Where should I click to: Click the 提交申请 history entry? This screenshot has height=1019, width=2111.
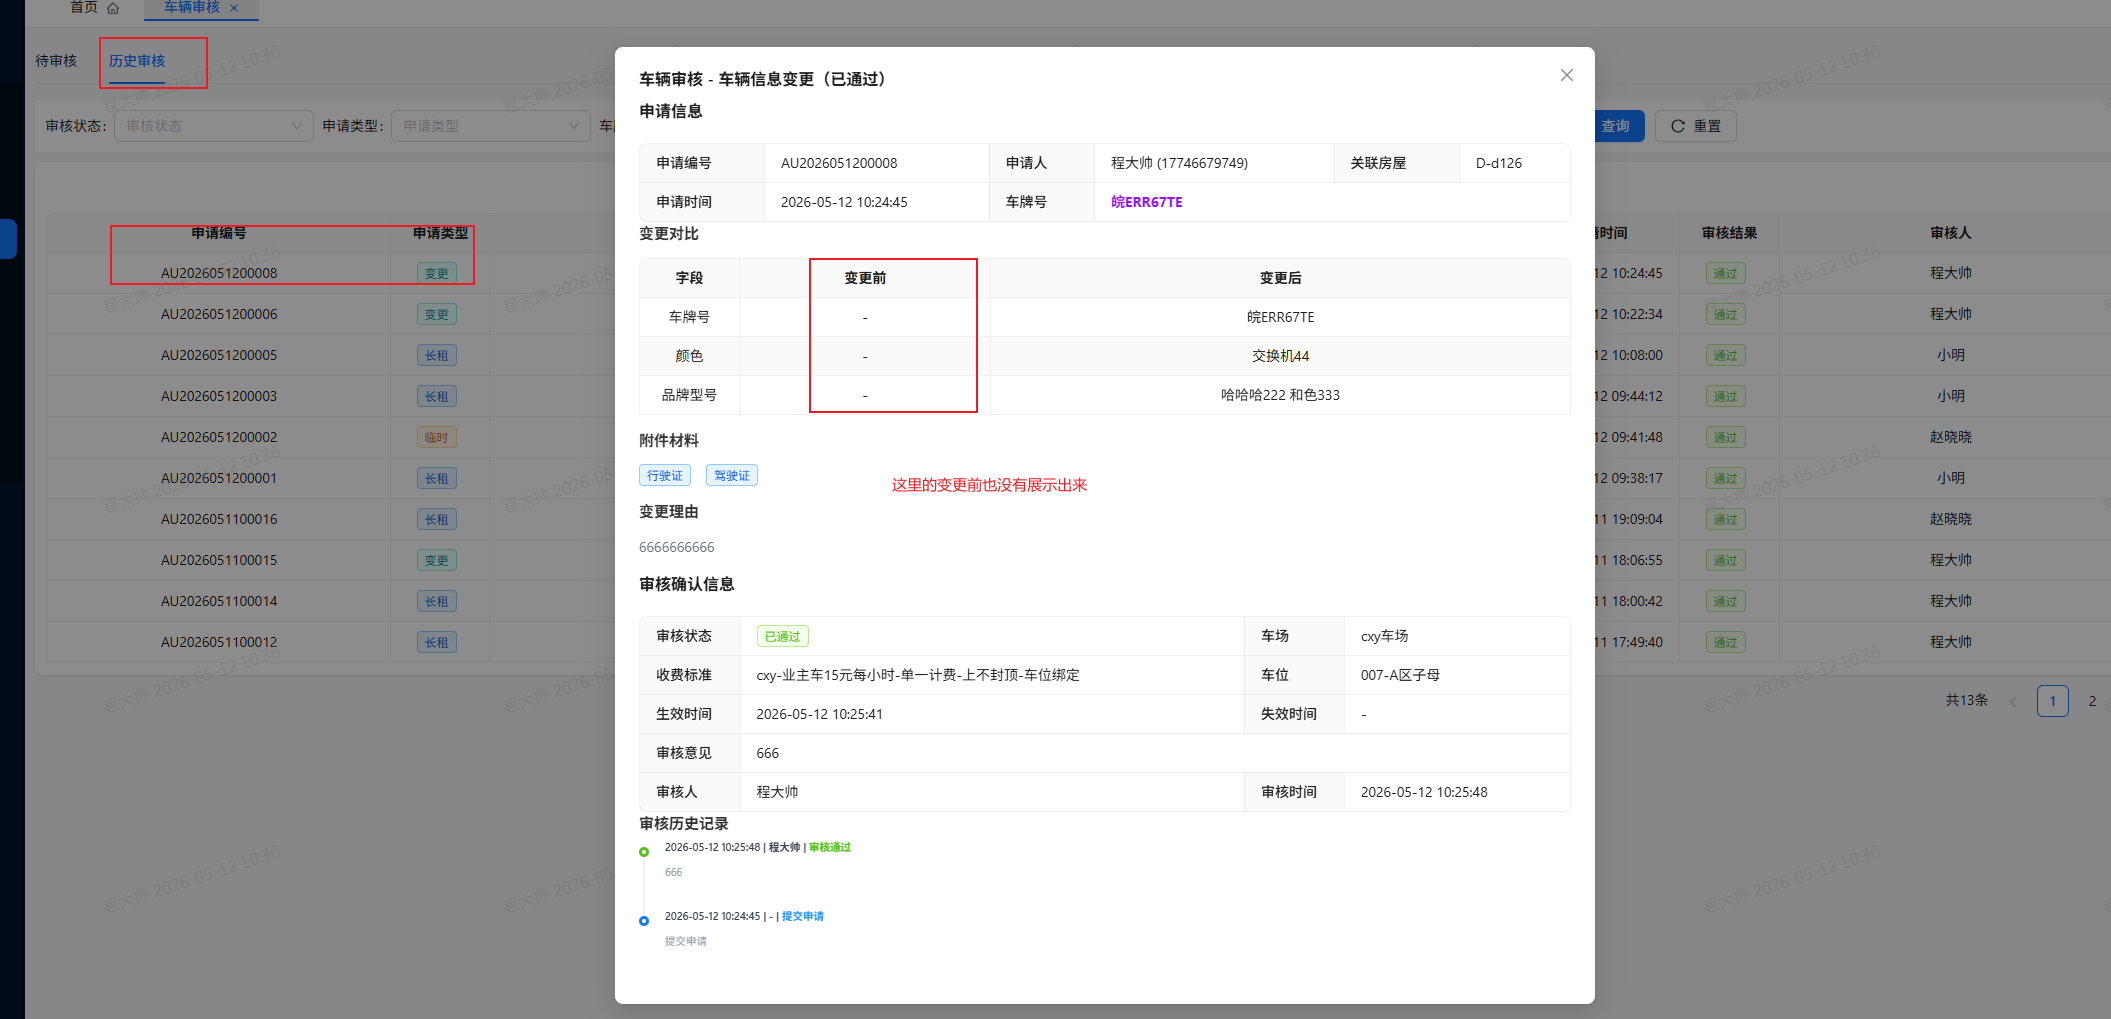click(x=803, y=916)
